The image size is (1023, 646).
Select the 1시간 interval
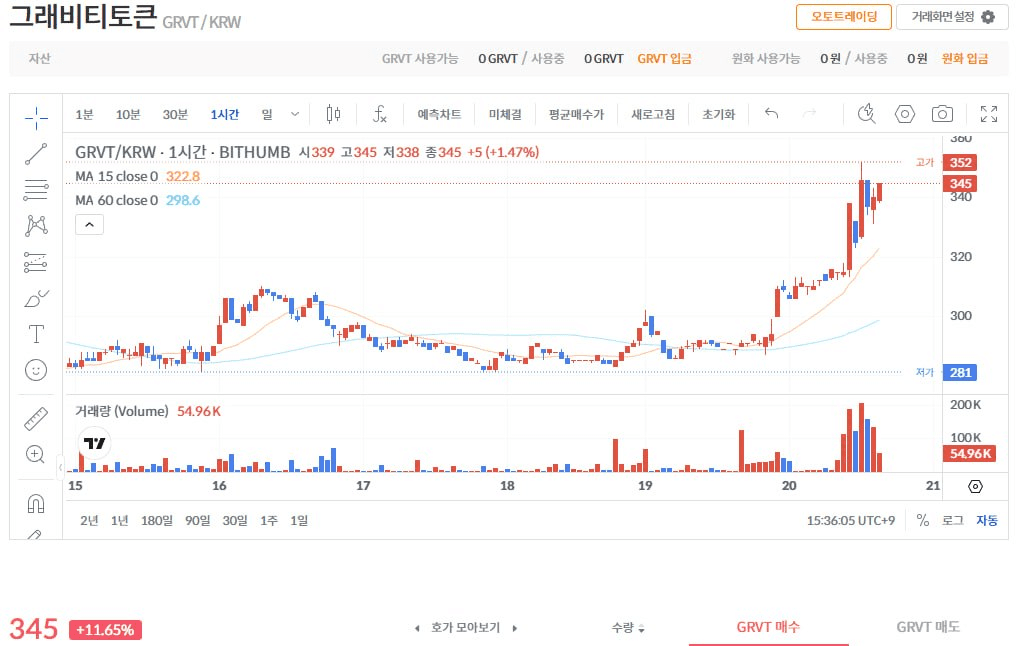pyautogui.click(x=224, y=114)
